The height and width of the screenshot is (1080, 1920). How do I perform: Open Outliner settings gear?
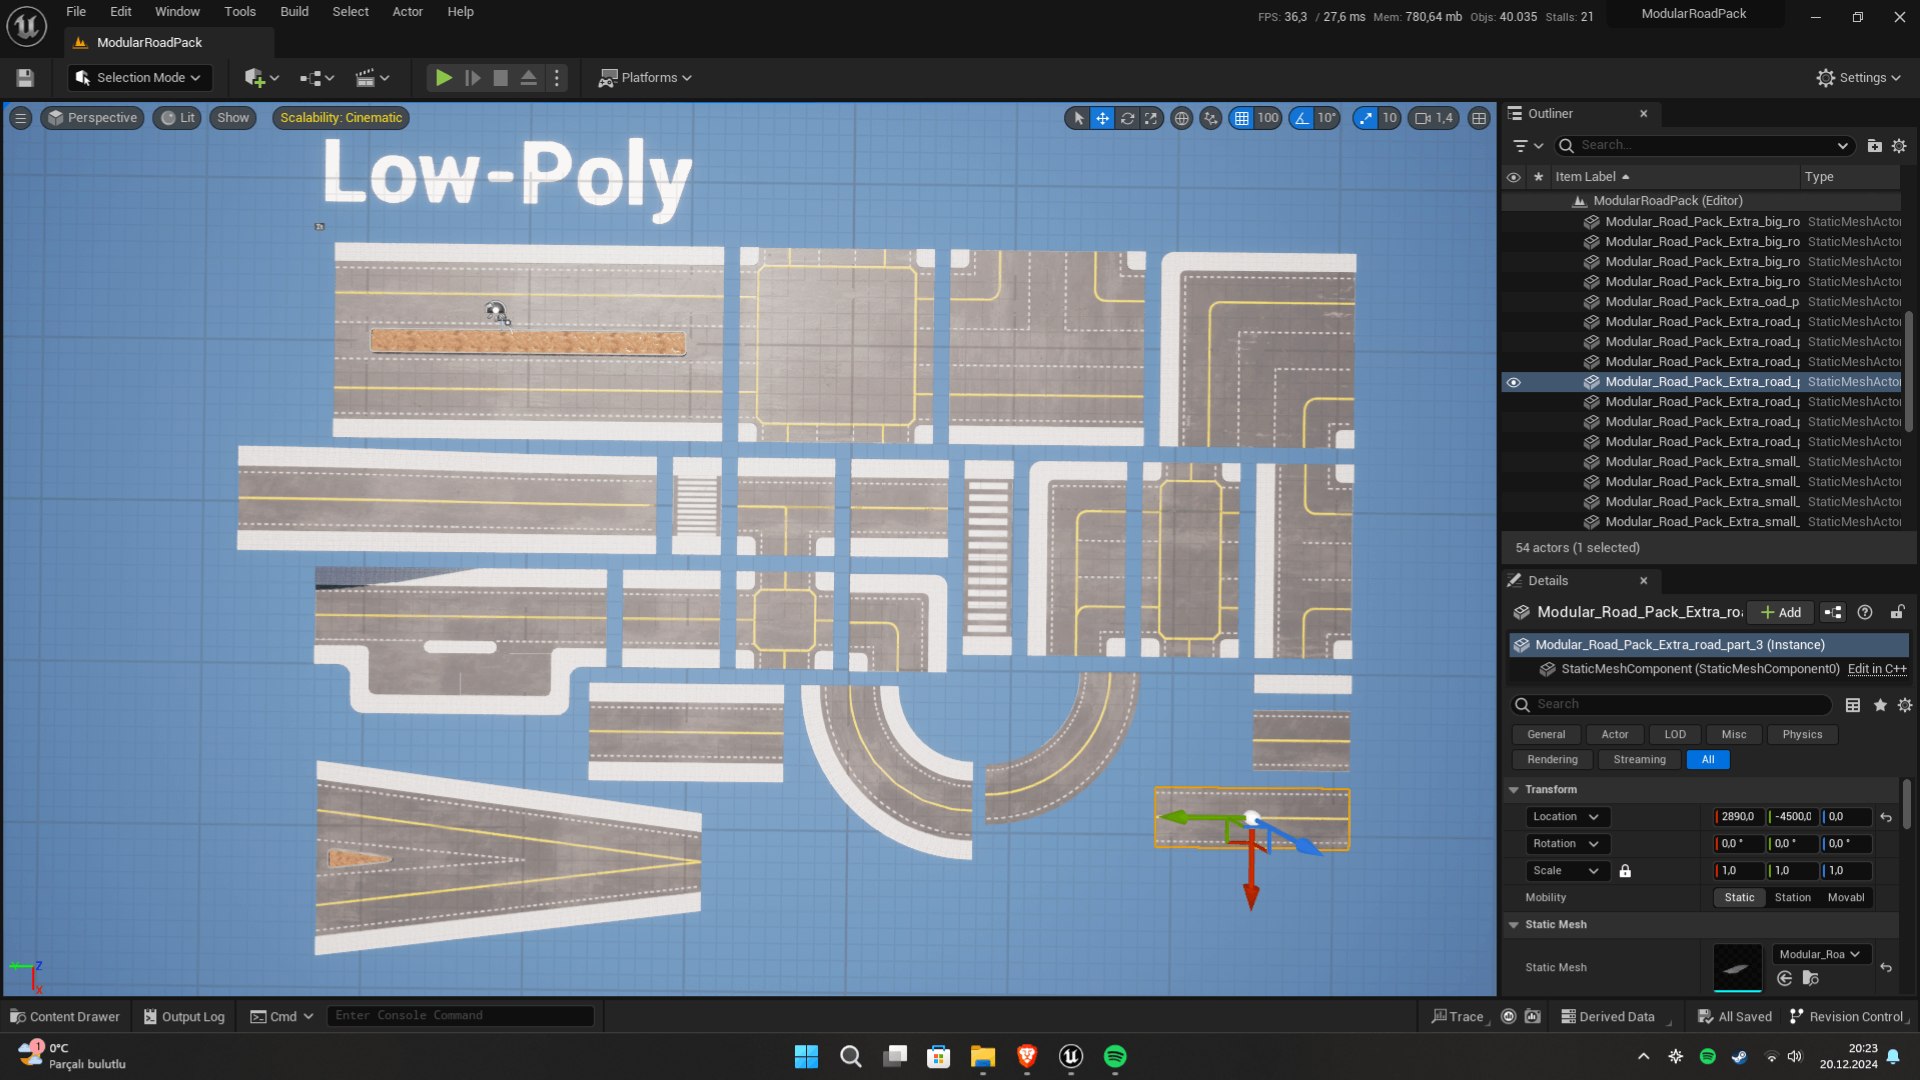tap(1899, 146)
